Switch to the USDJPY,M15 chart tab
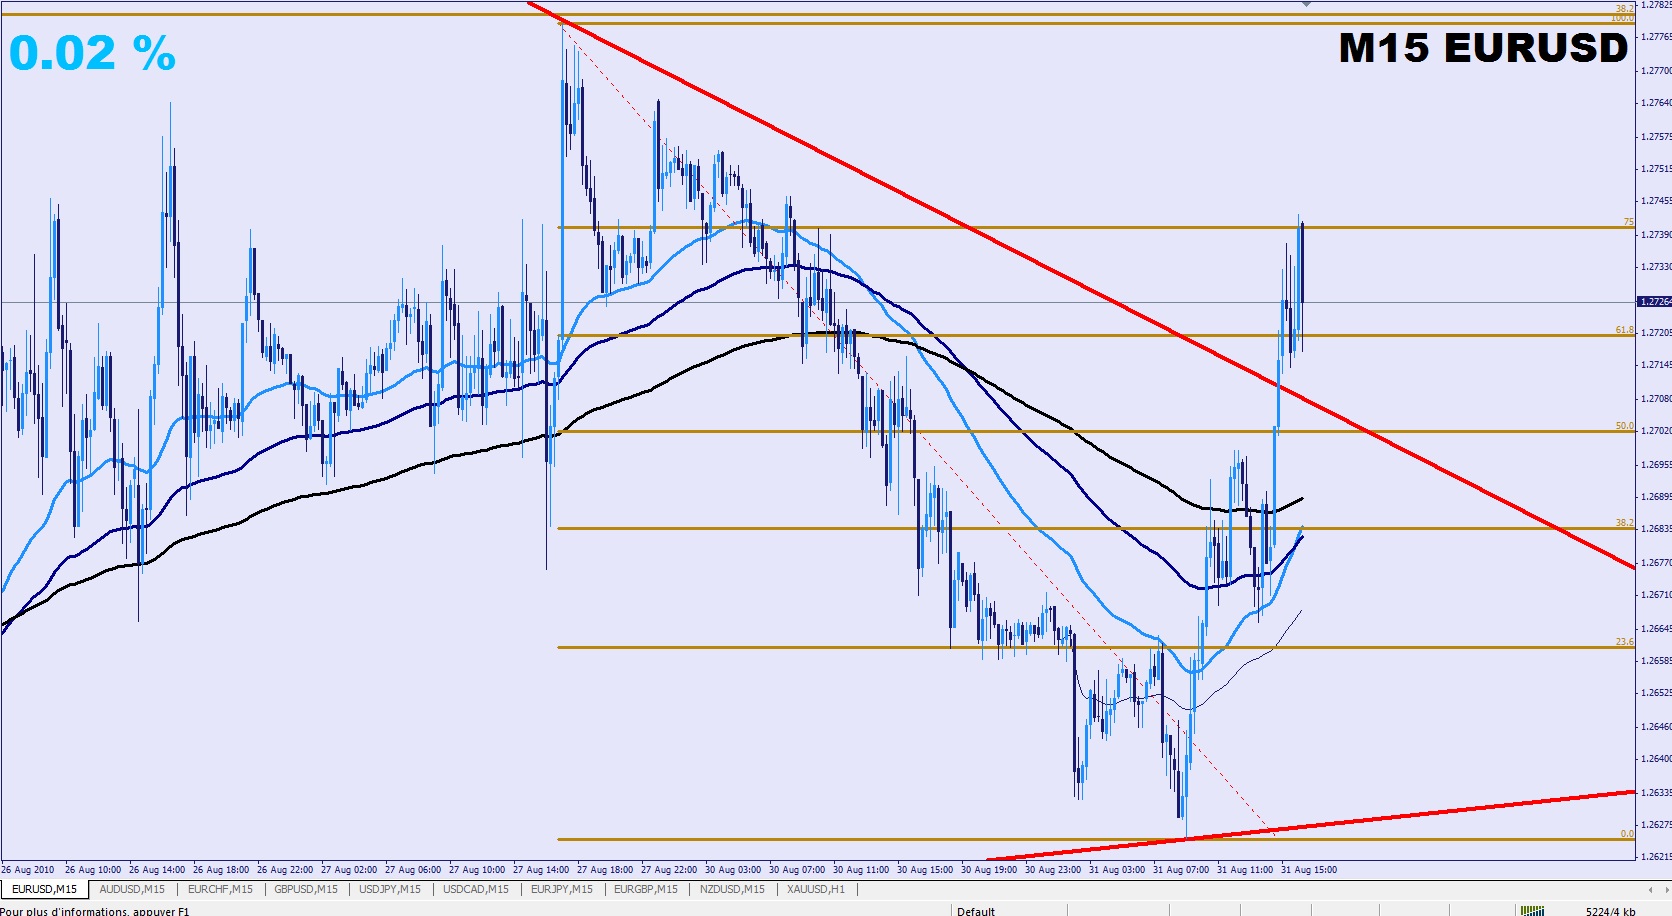 [x=390, y=889]
